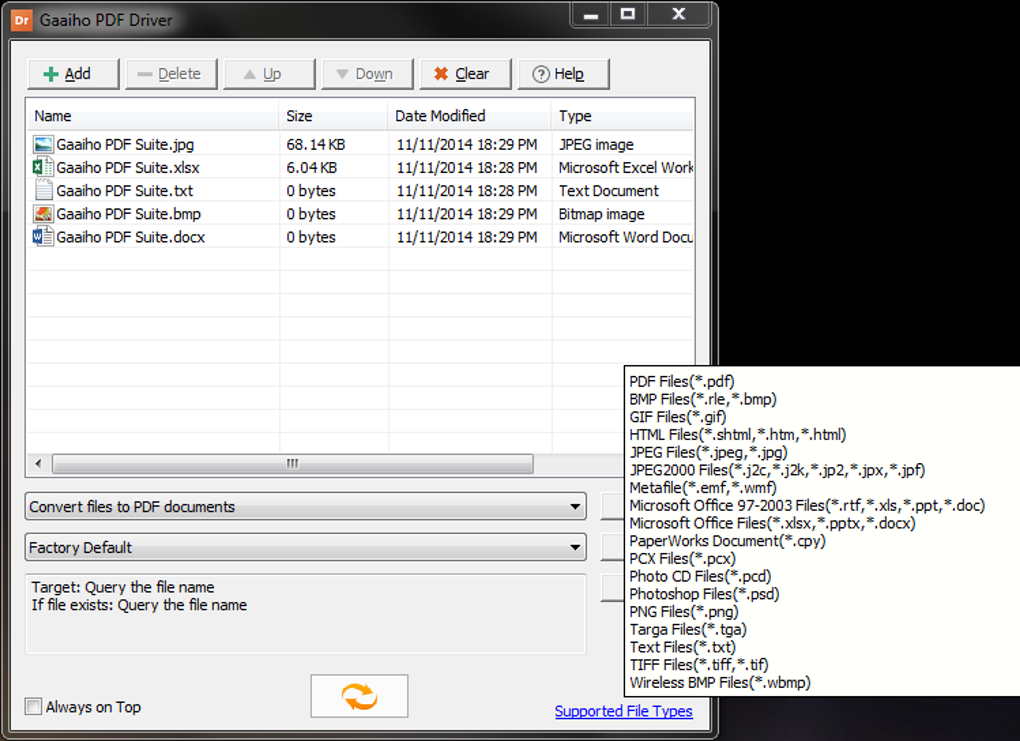Click the Excel icon for Gaaiho PDF Suite.xlsx
1020x741 pixels.
(43, 167)
